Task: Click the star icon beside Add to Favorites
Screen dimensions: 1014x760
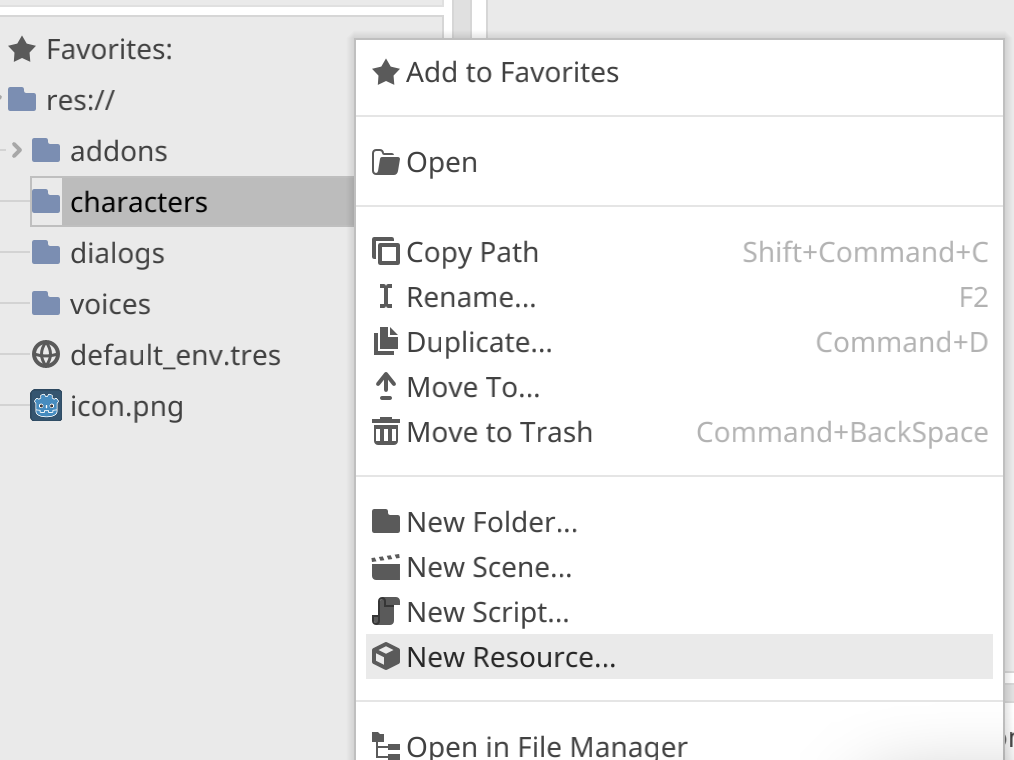Action: coord(385,73)
